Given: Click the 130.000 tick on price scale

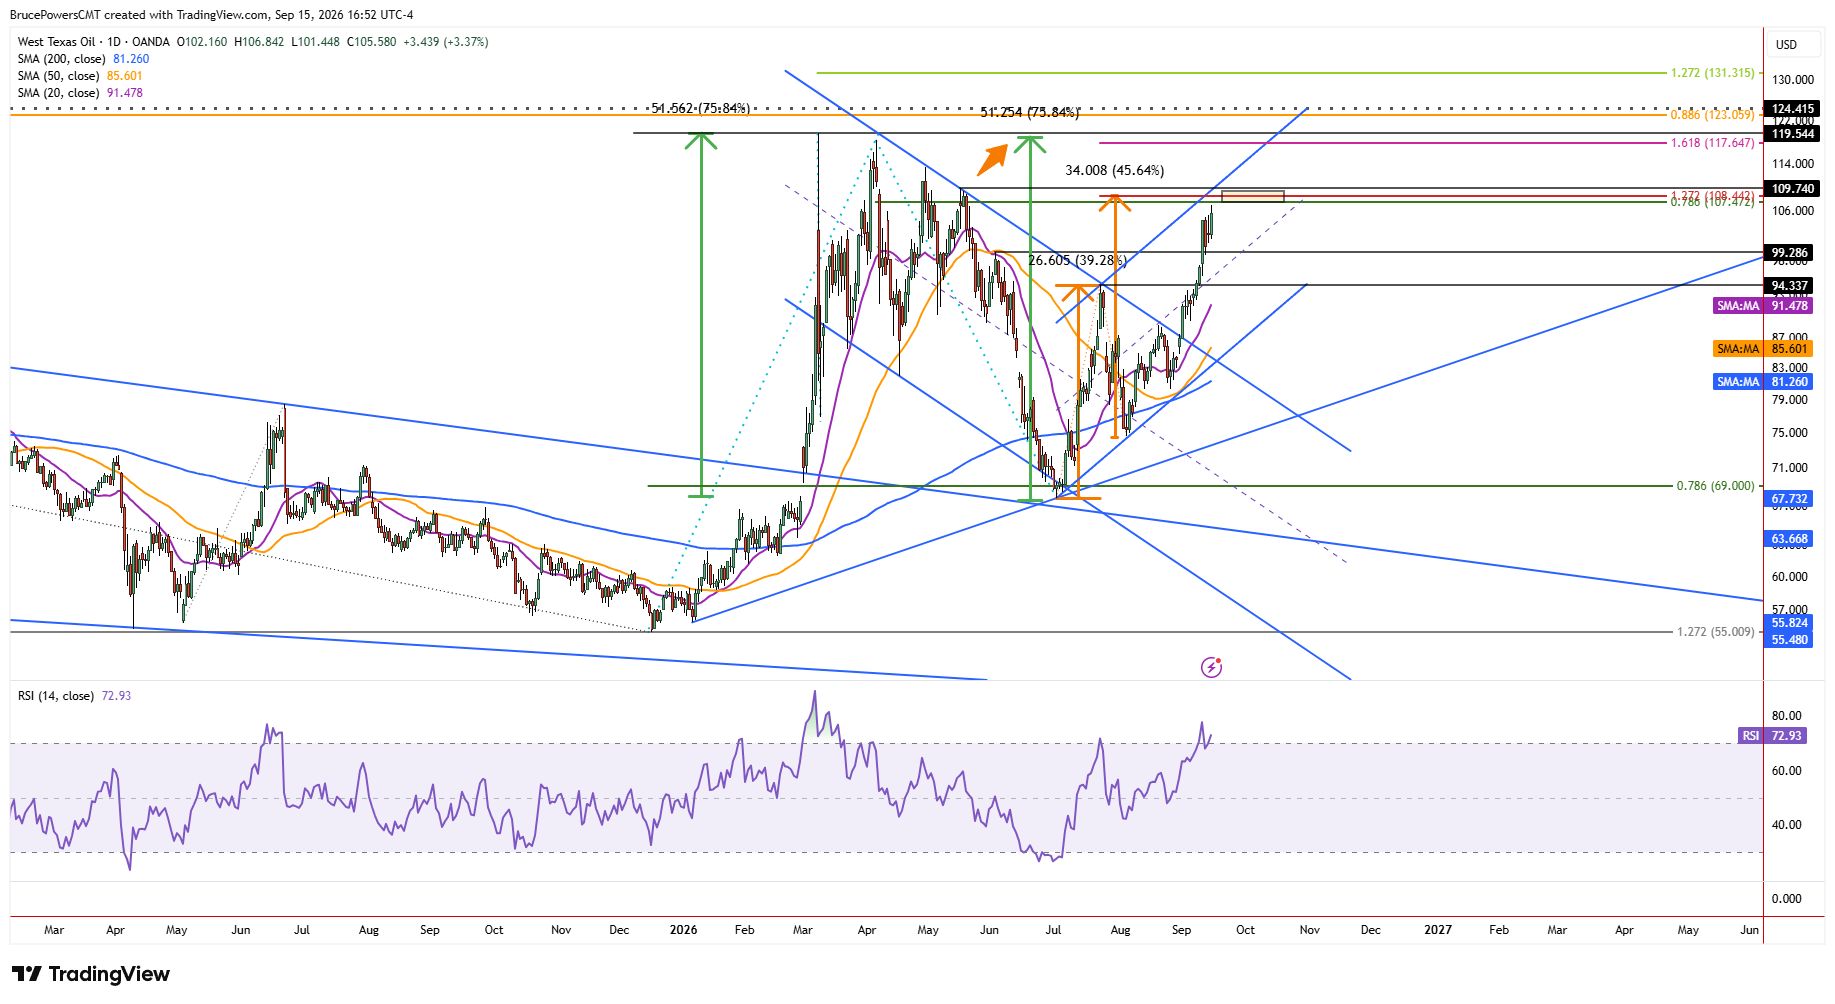Looking at the screenshot, I should point(1793,80).
